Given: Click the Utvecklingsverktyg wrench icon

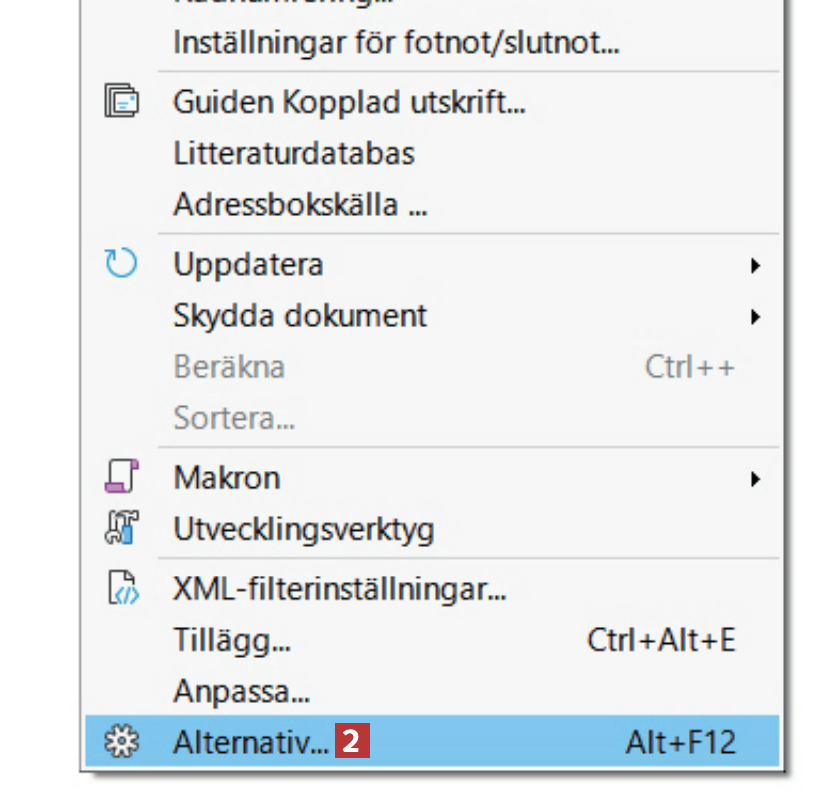Looking at the screenshot, I should coord(122,527).
